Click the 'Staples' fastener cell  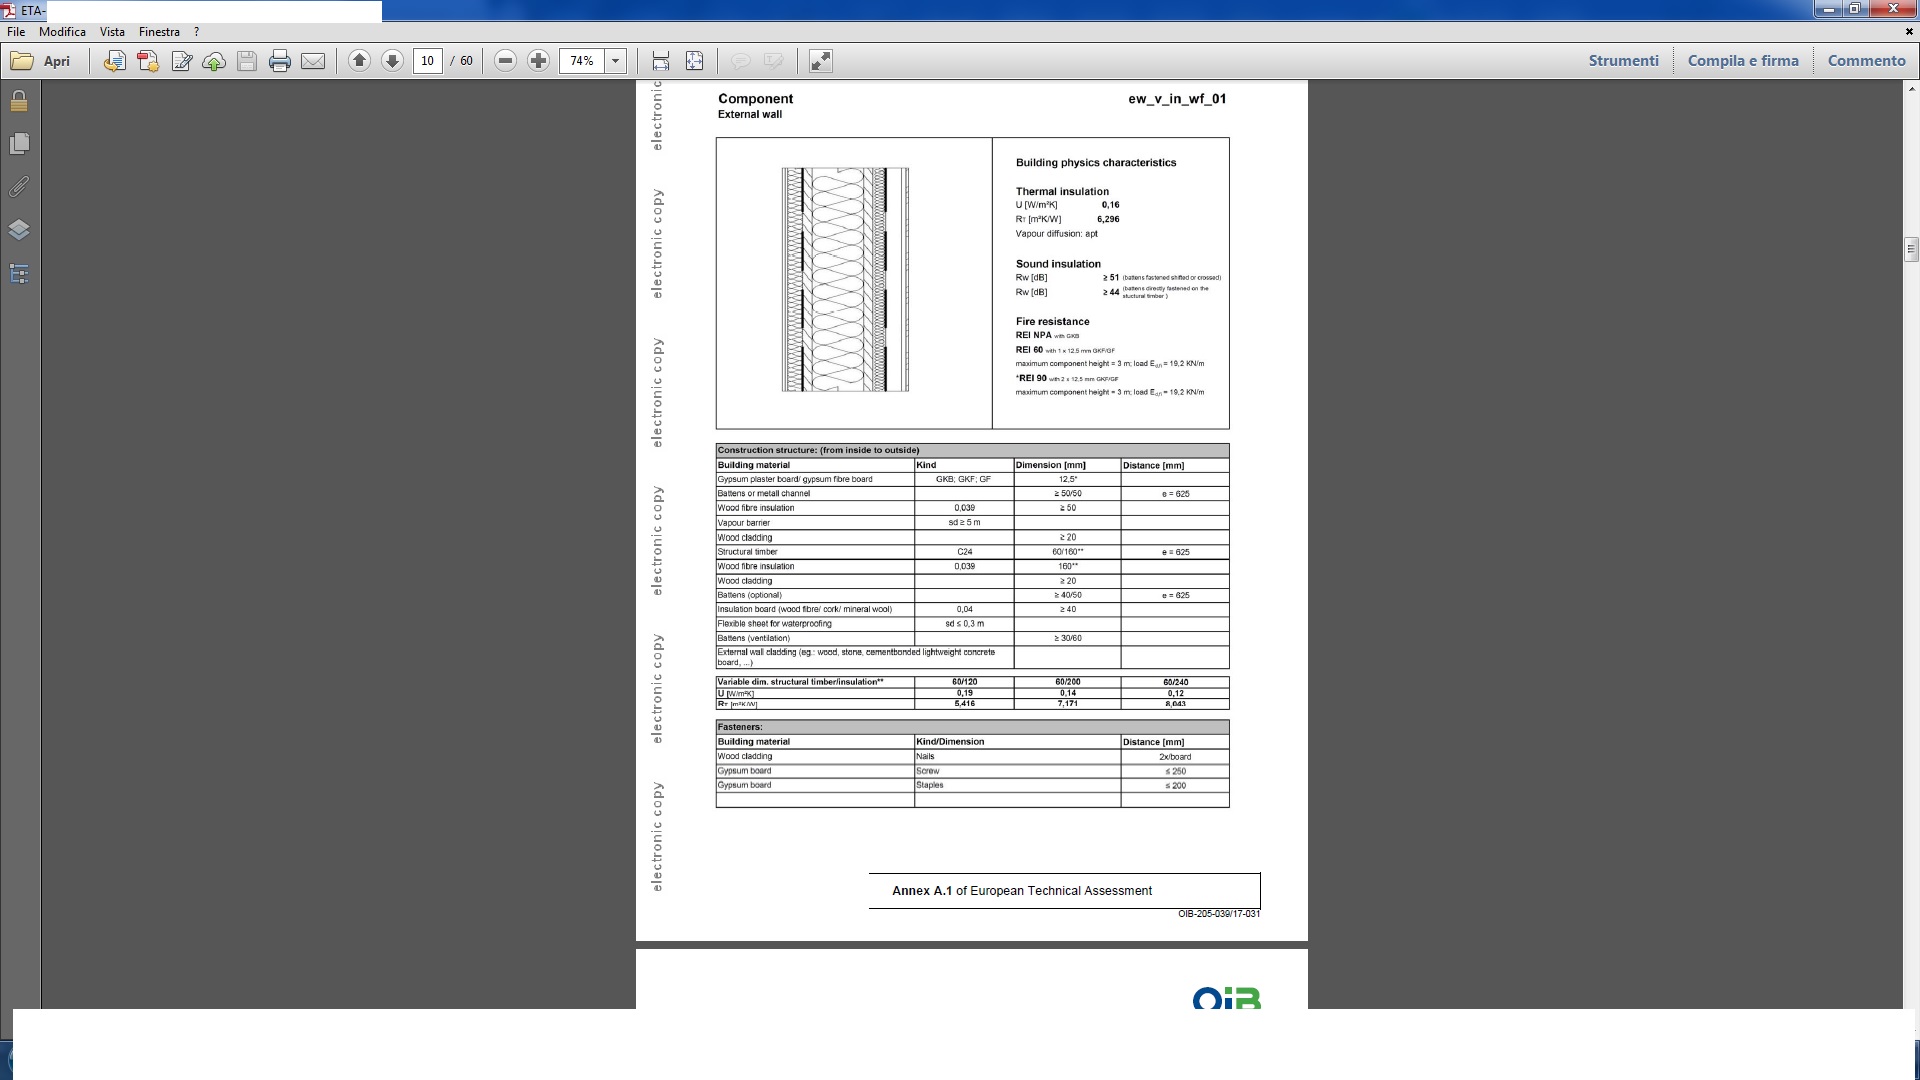click(x=1017, y=785)
